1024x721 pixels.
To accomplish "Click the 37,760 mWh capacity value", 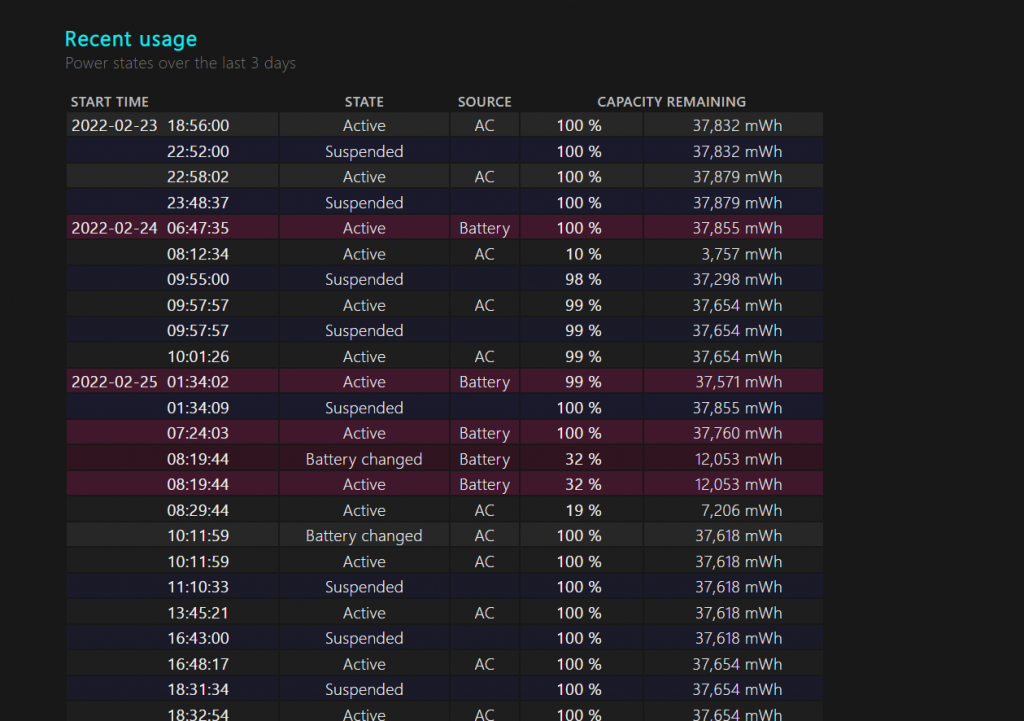I will click(738, 433).
